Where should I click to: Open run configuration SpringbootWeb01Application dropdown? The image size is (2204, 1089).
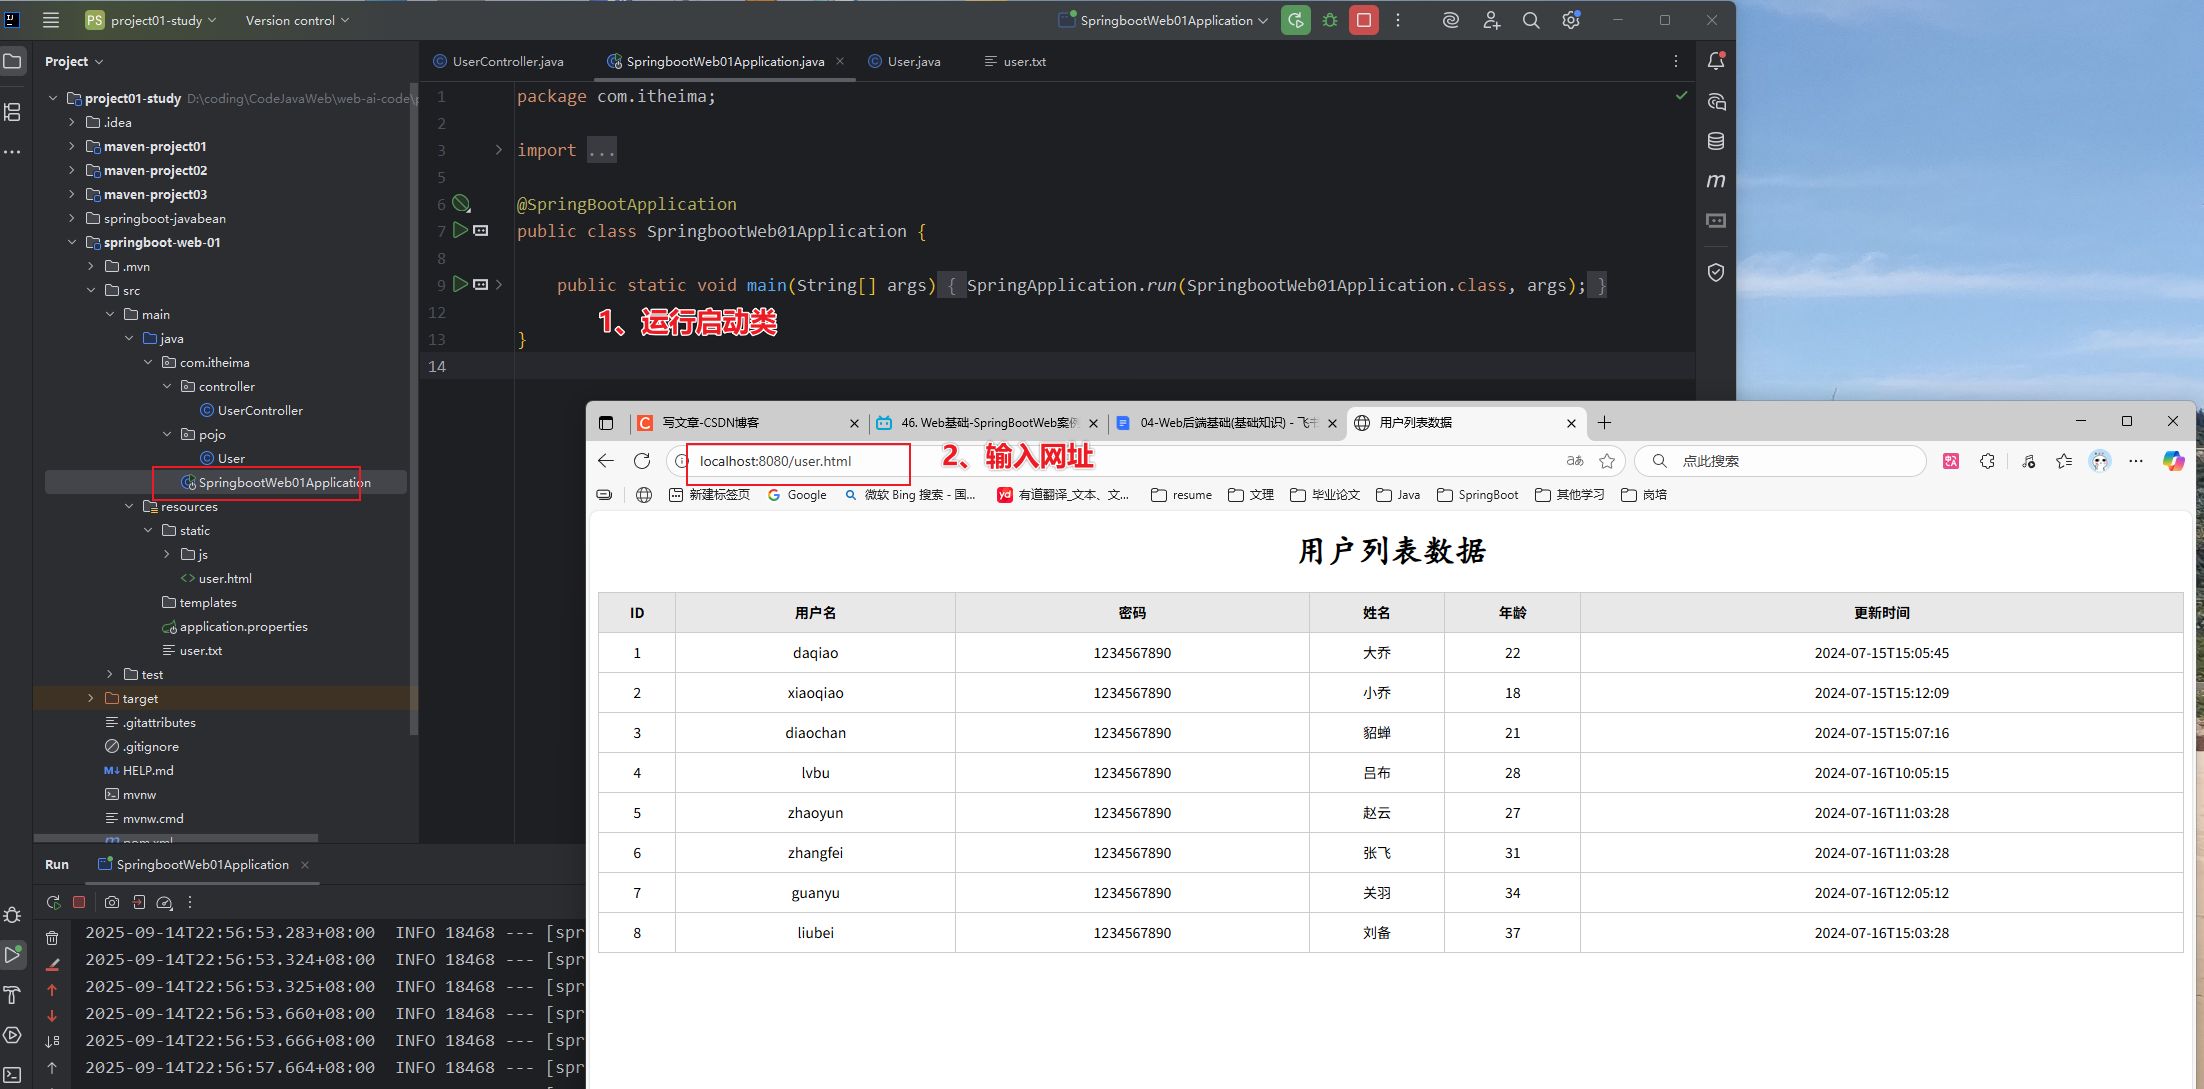click(1163, 20)
